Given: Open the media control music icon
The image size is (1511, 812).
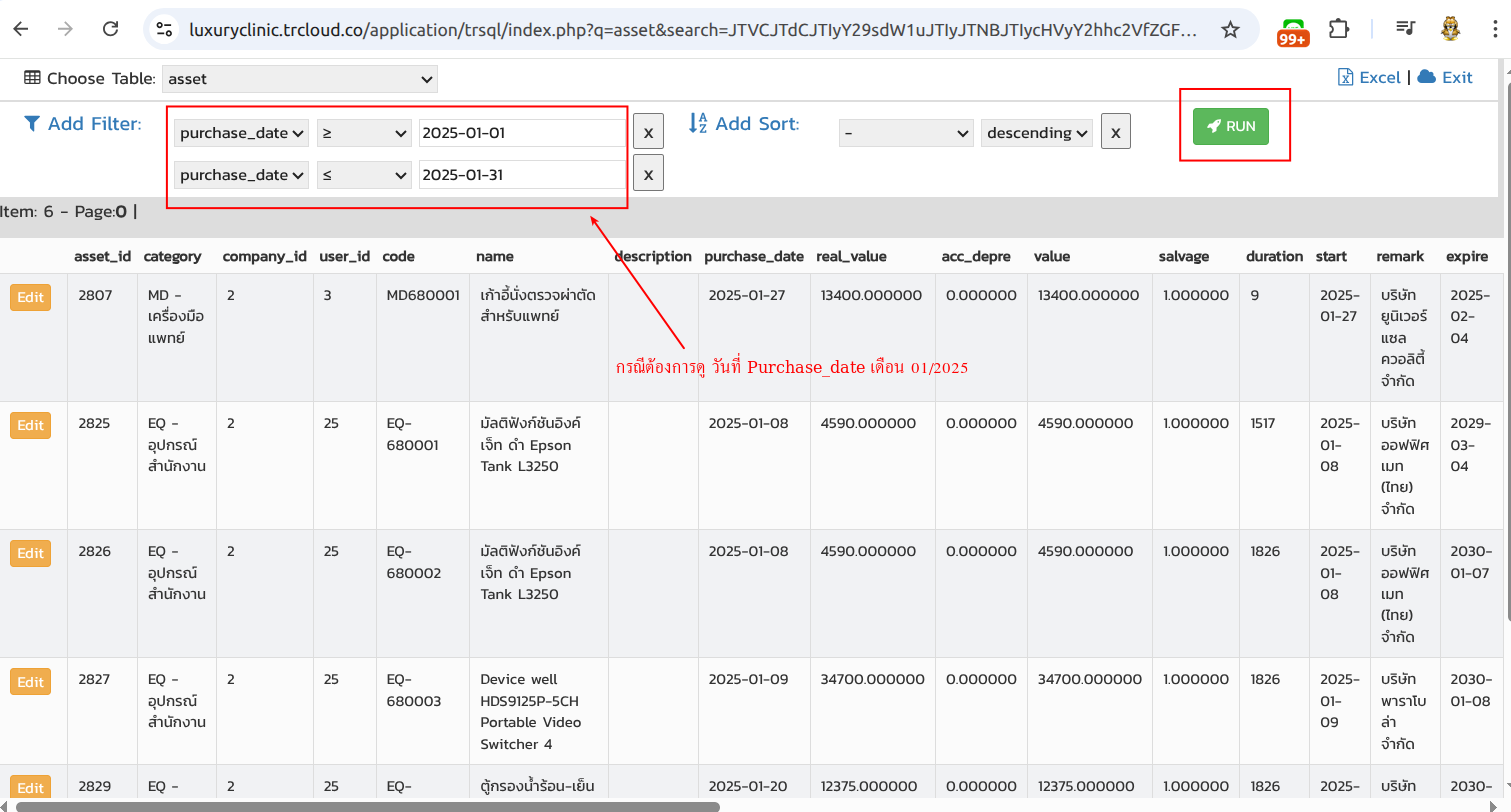Looking at the screenshot, I should 1406,29.
